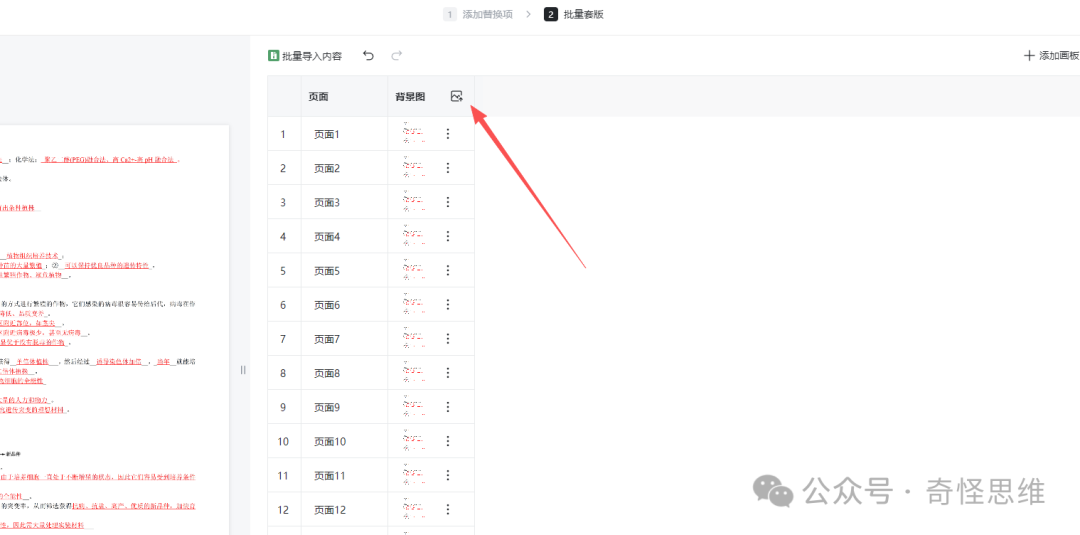Click the 页面 column header

pyautogui.click(x=344, y=96)
